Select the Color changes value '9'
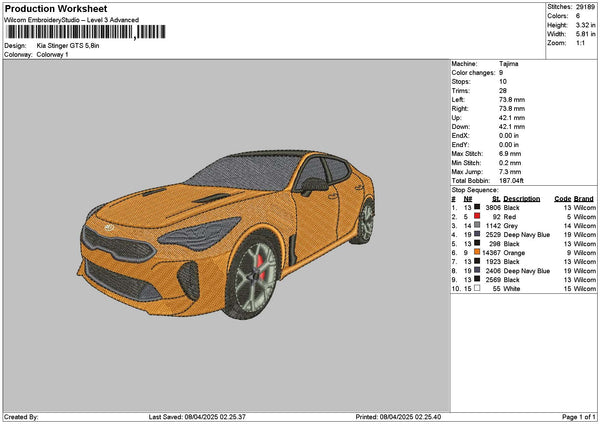This screenshot has width=600, height=424. (501, 73)
